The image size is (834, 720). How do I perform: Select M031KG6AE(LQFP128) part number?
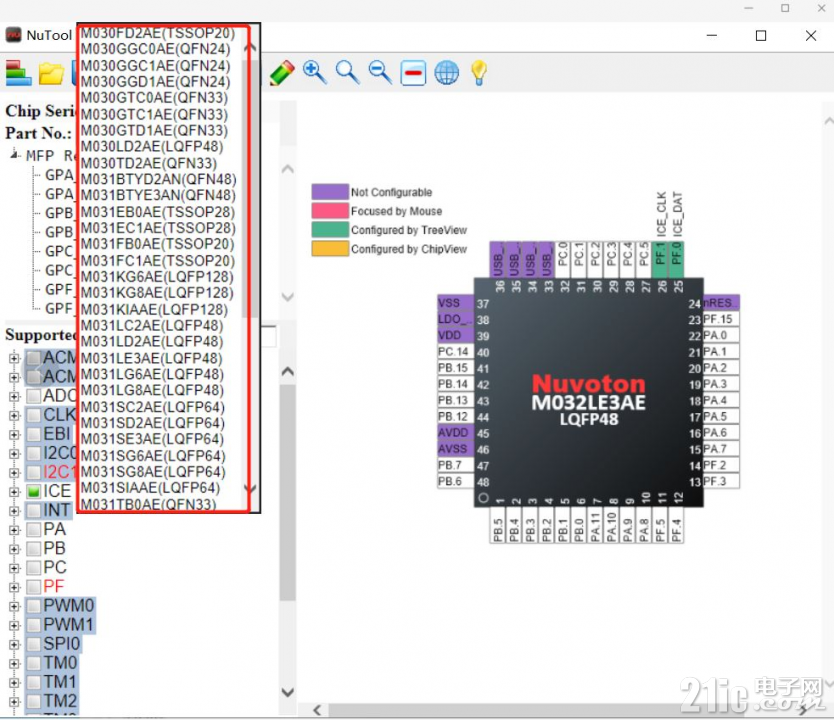click(157, 277)
